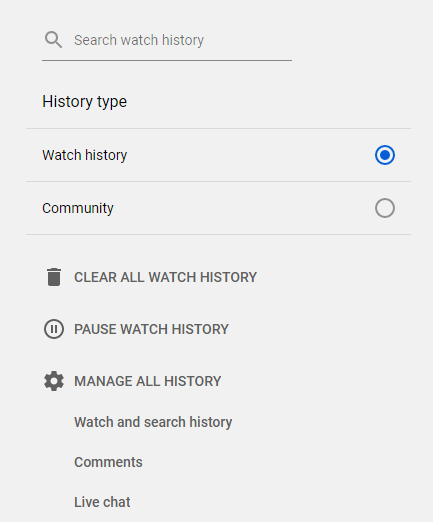
Task: Click the magnifying glass search icon
Action: 53,40
